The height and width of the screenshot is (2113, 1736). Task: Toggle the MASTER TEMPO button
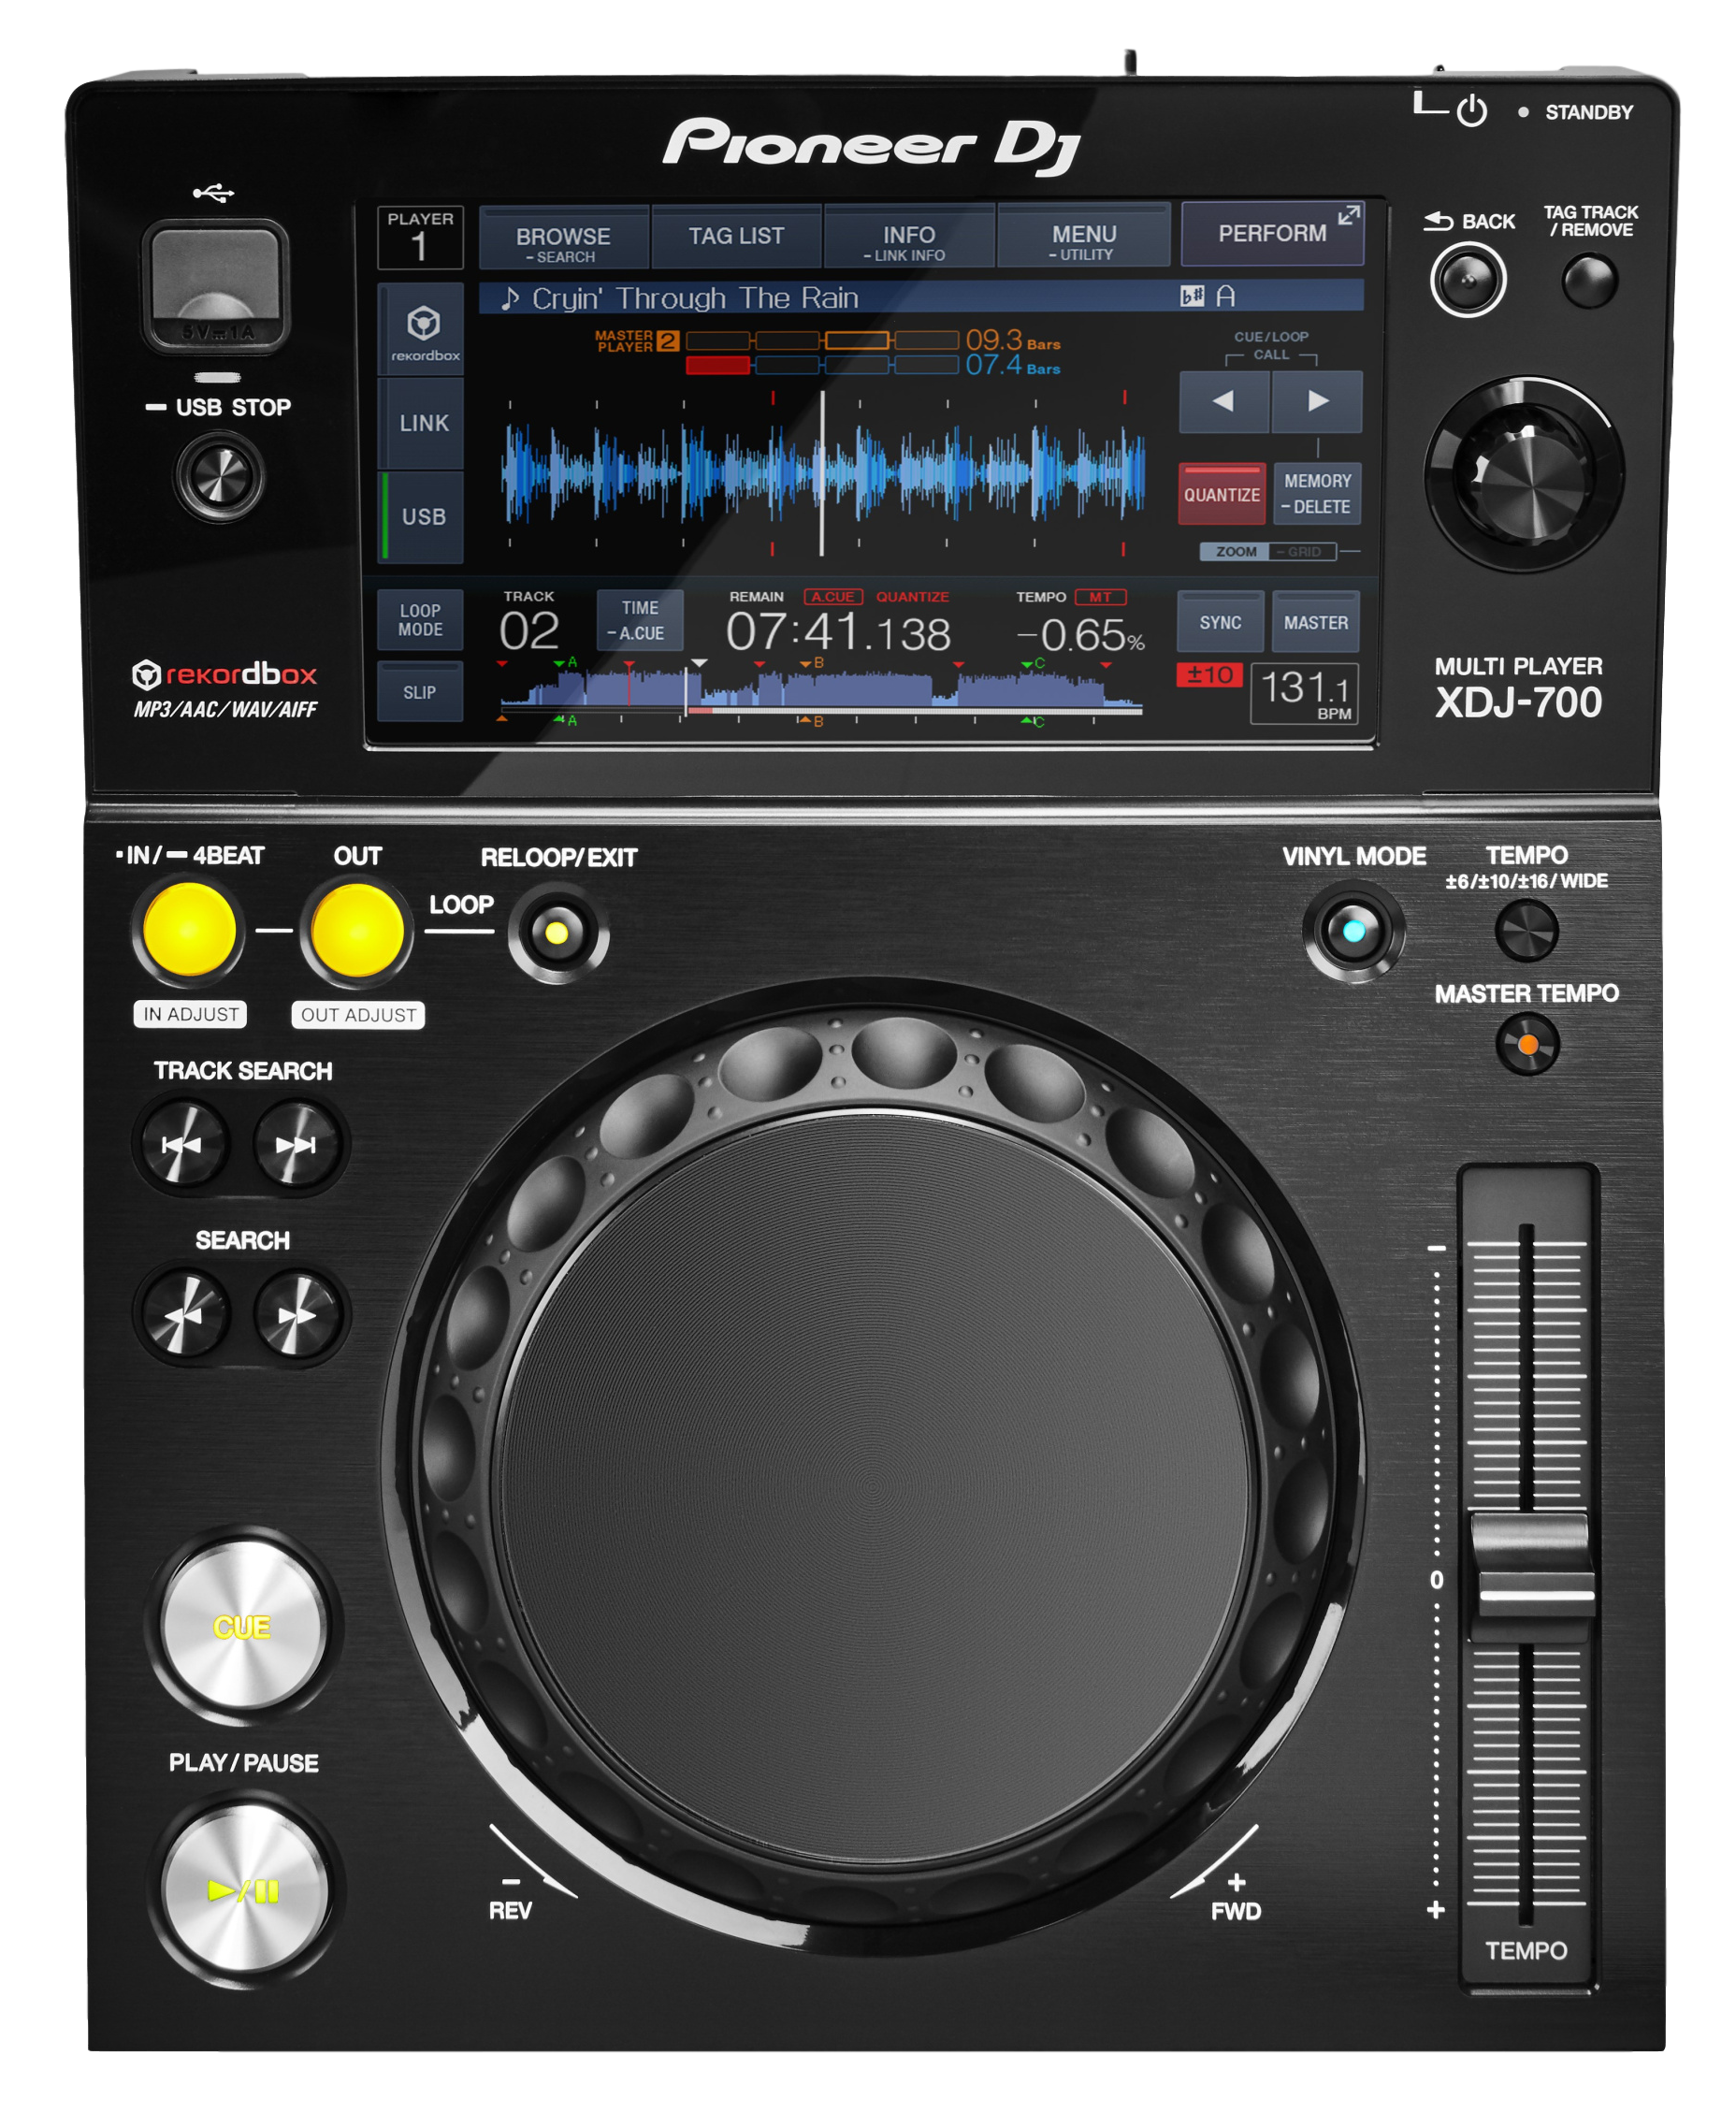pos(1527,1044)
